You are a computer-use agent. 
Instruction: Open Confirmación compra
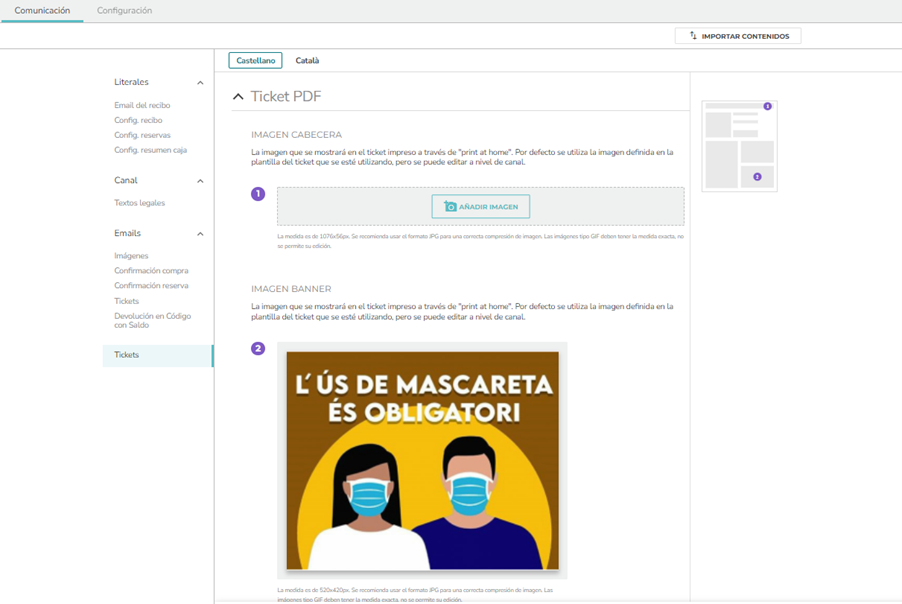(151, 271)
